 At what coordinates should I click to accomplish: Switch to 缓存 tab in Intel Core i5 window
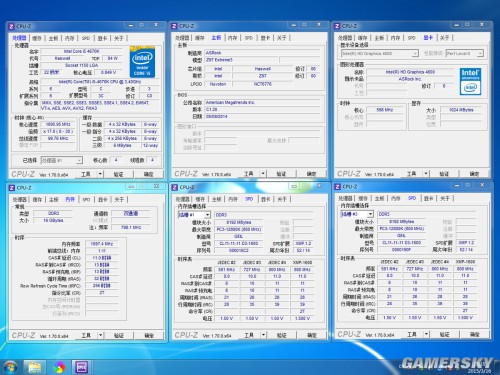pos(37,38)
